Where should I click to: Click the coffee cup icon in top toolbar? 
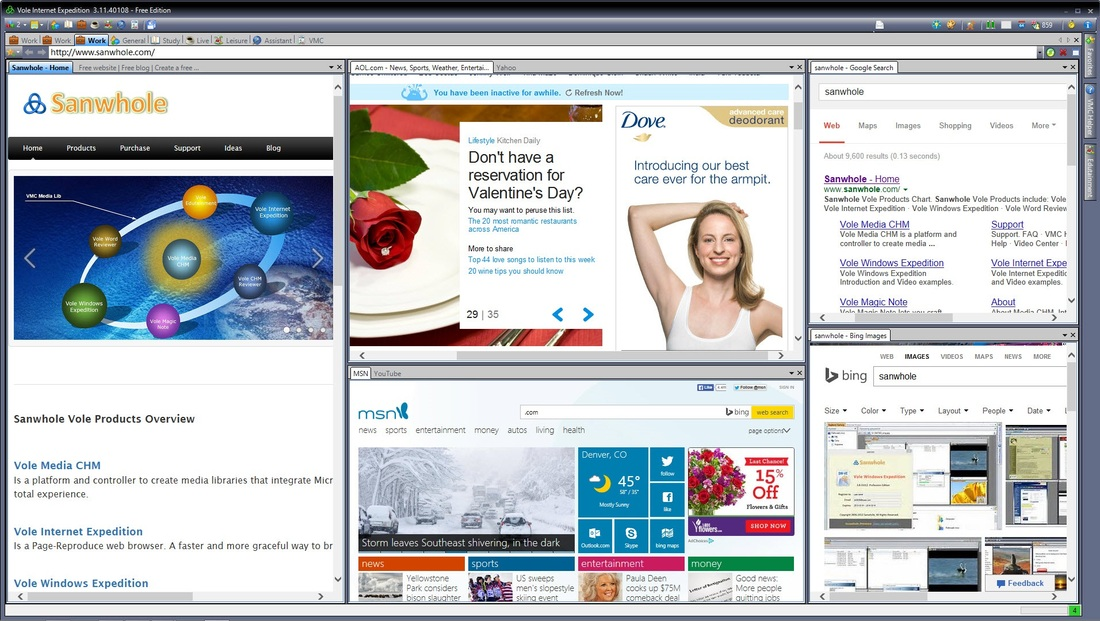point(95,25)
